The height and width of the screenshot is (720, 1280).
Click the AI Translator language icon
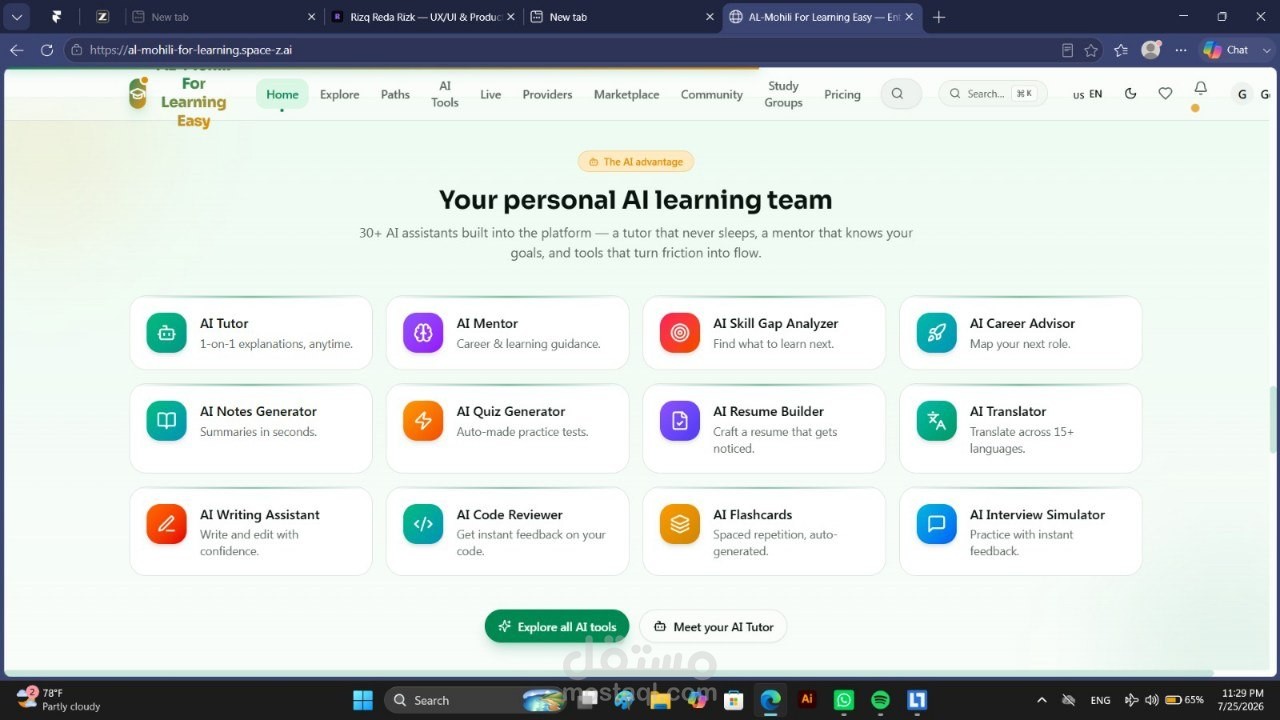tap(936, 421)
